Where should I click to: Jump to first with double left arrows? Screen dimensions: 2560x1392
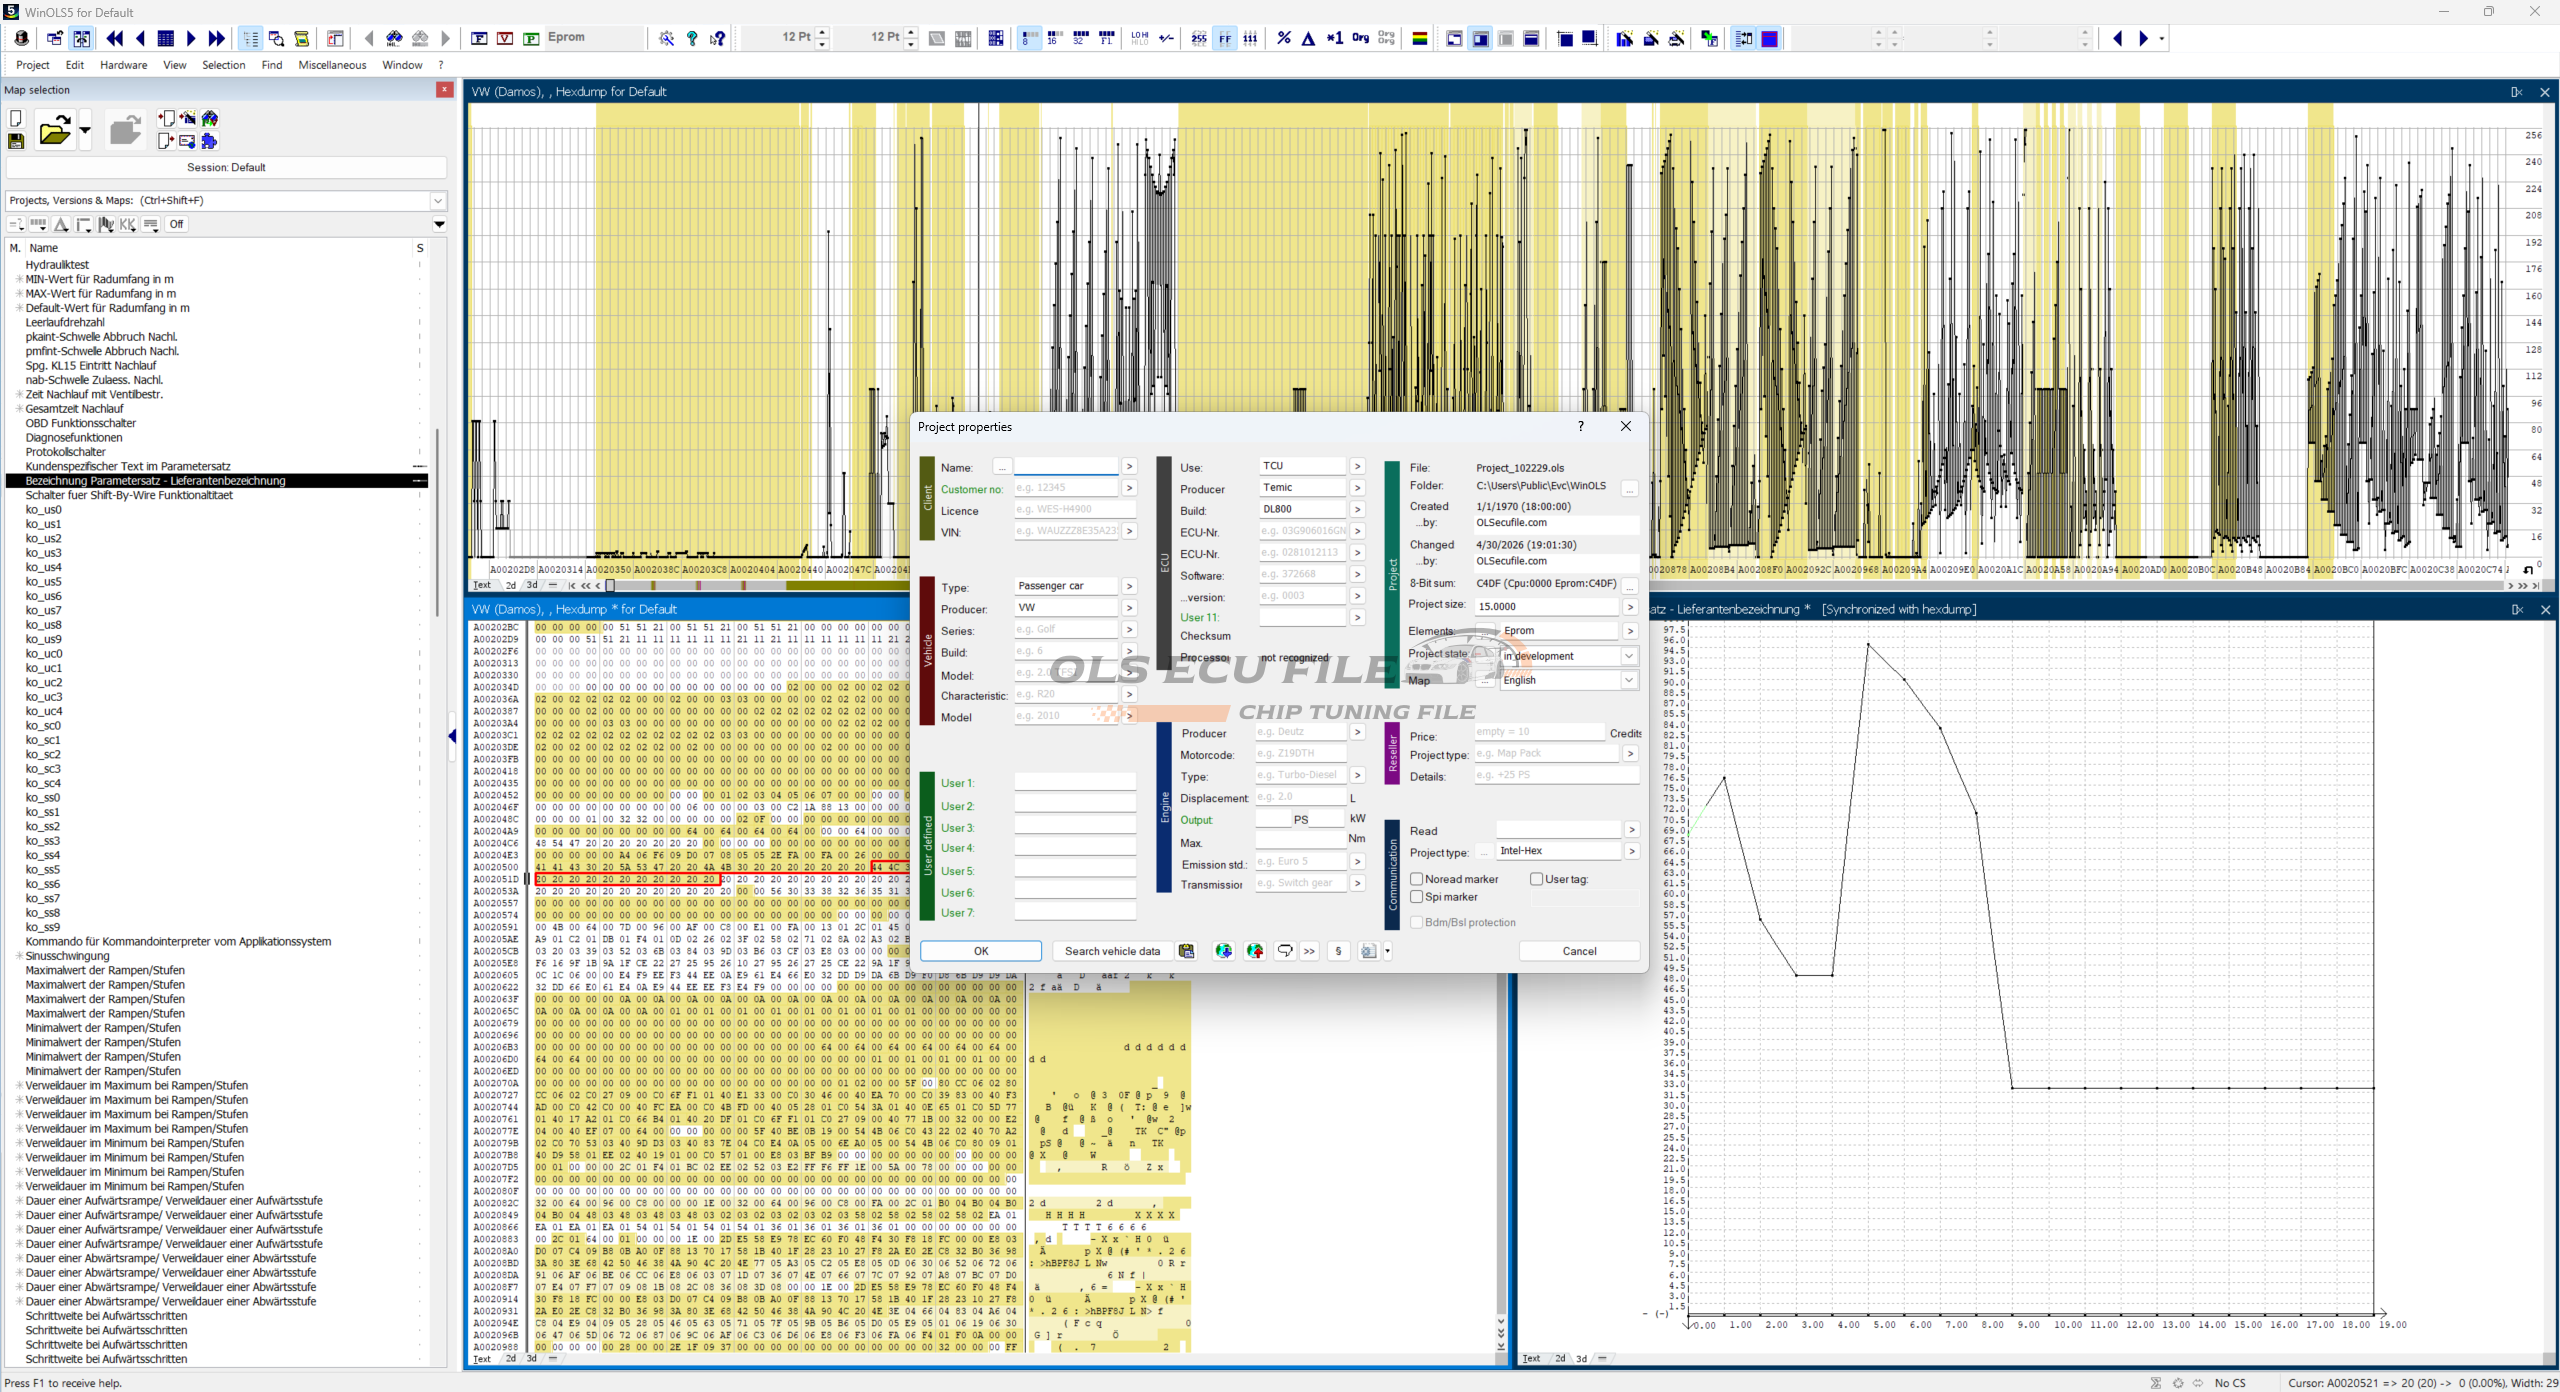point(115,38)
